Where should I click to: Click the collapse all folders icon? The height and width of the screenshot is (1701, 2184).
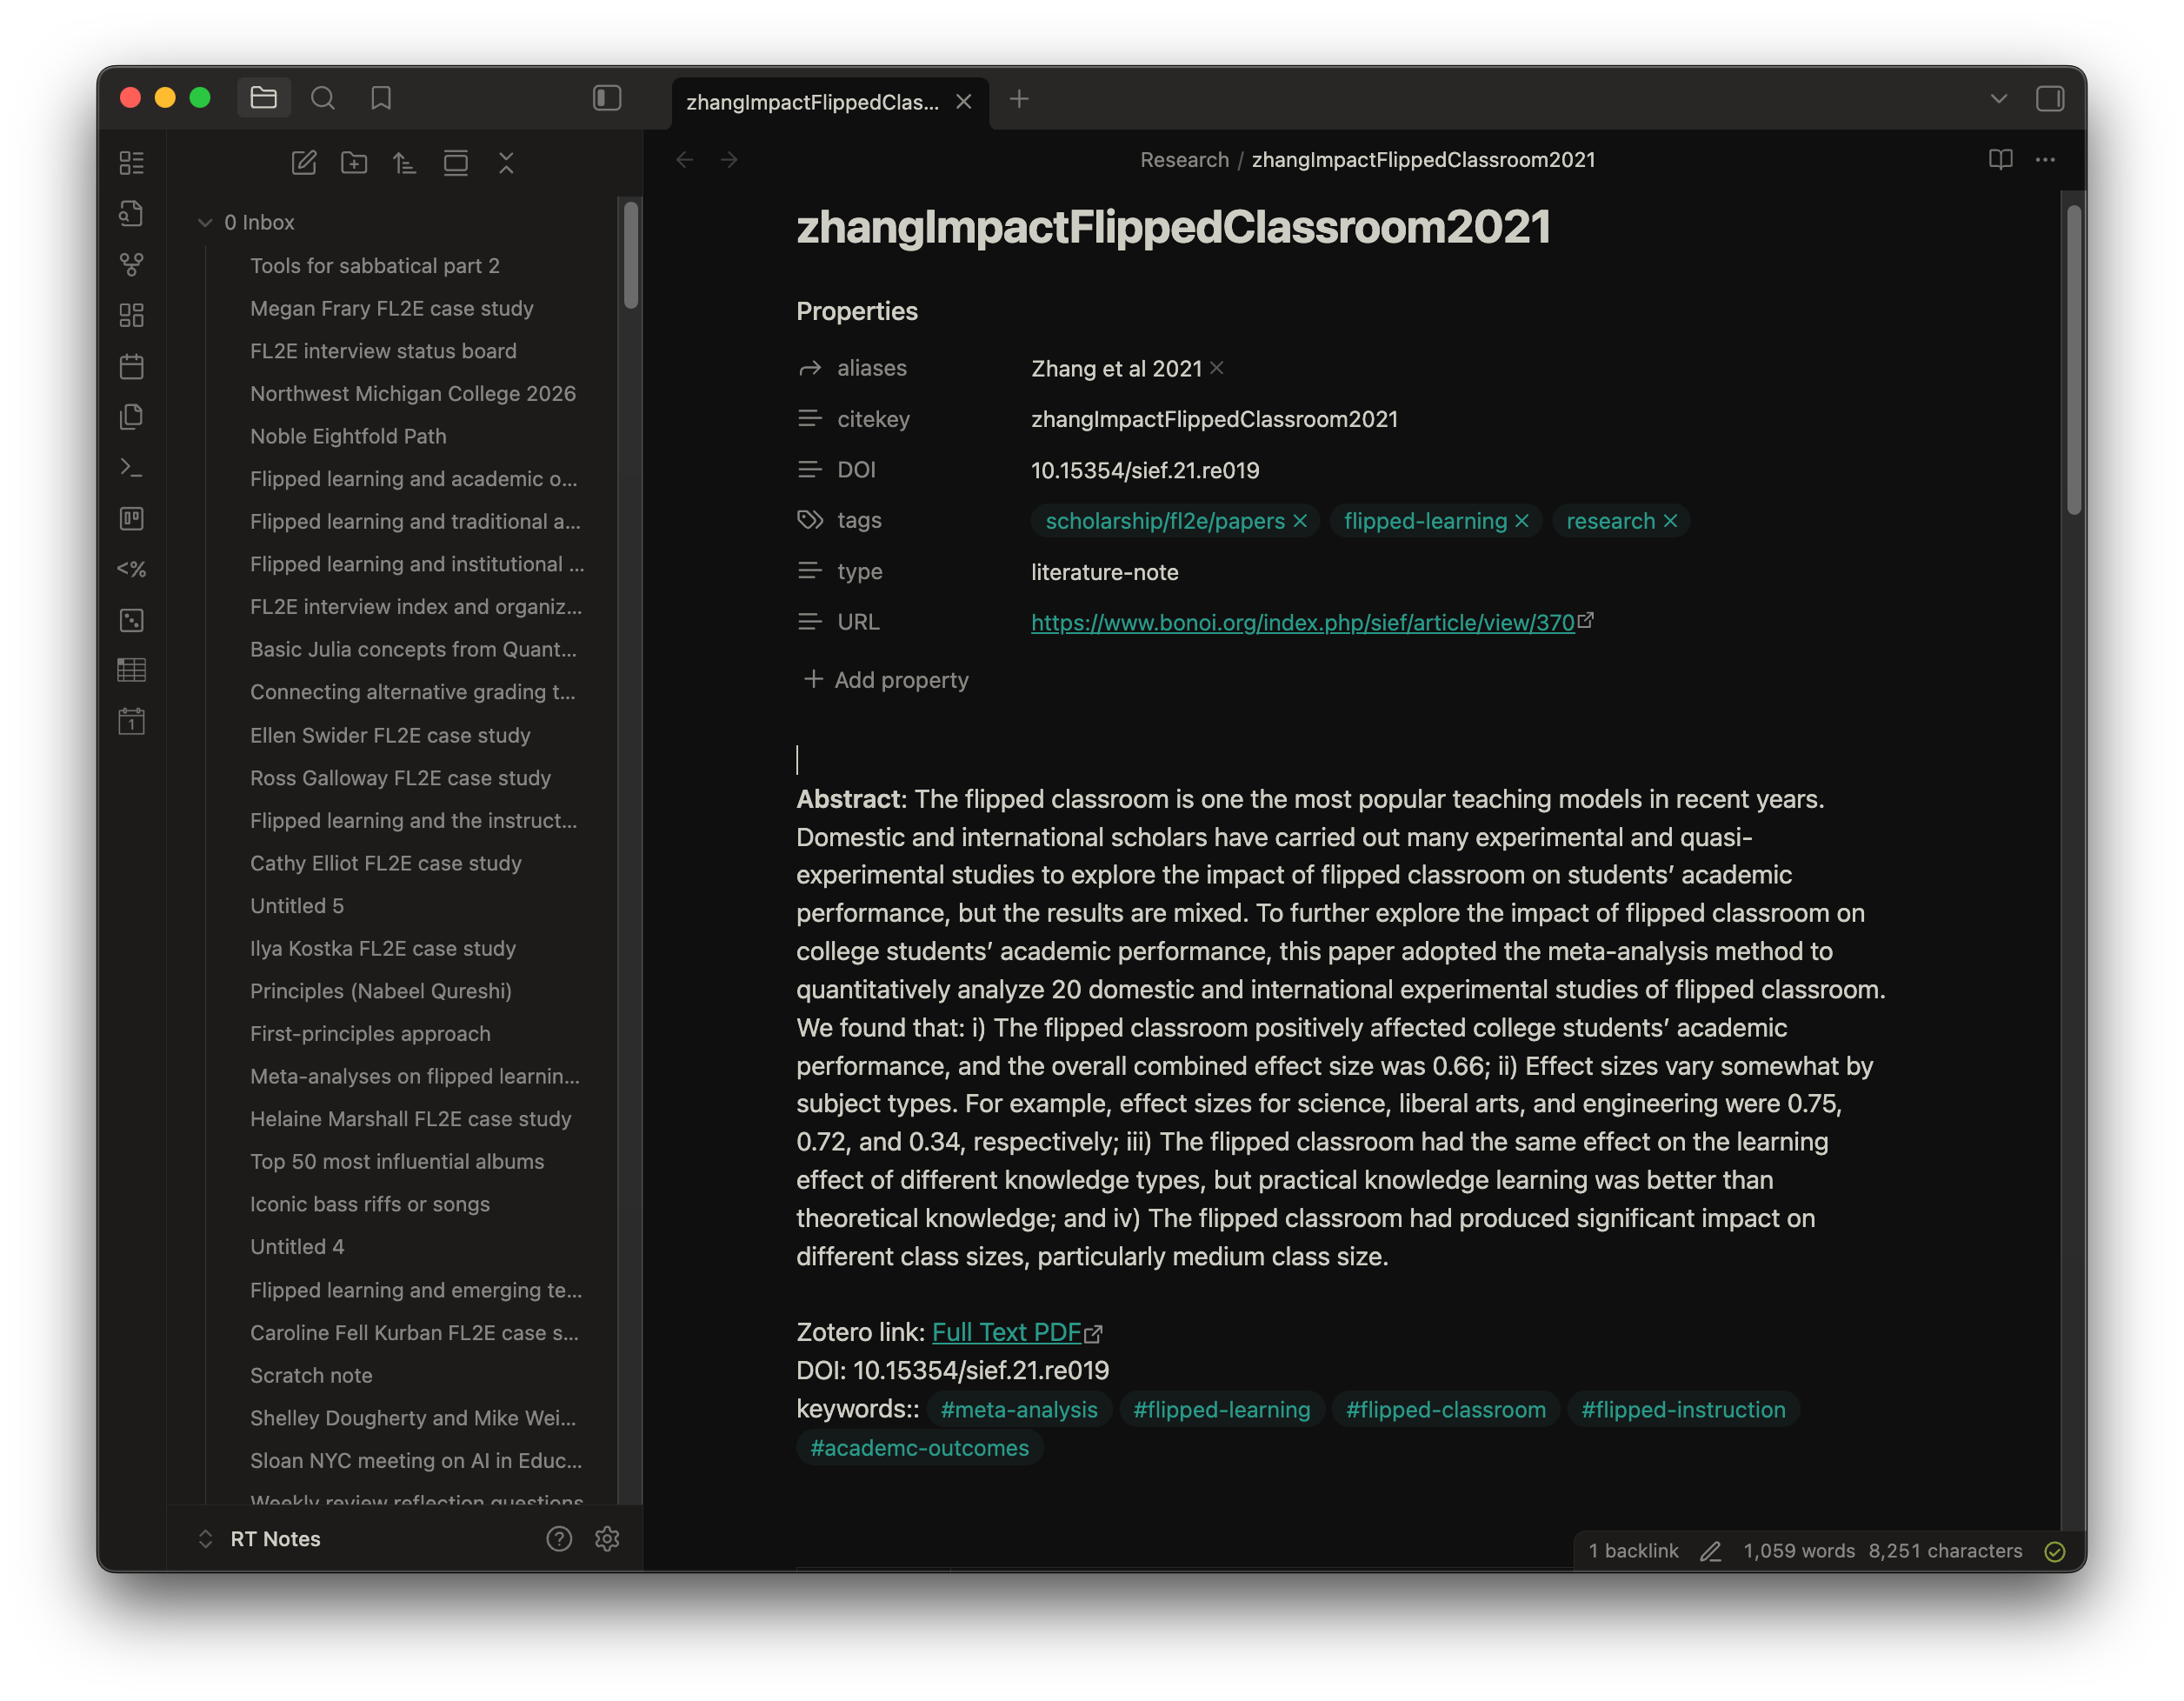pos(506,162)
